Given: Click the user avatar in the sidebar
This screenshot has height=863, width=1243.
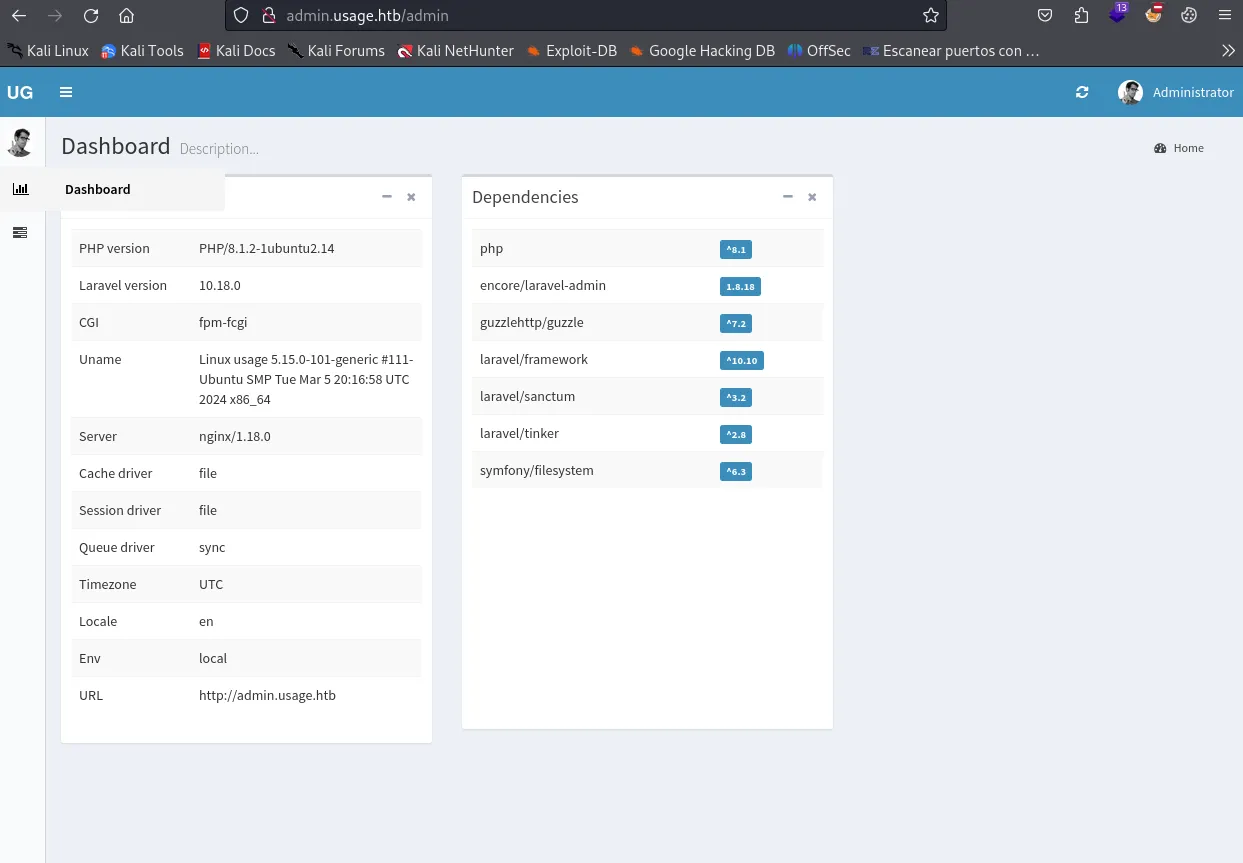Looking at the screenshot, I should (20, 142).
